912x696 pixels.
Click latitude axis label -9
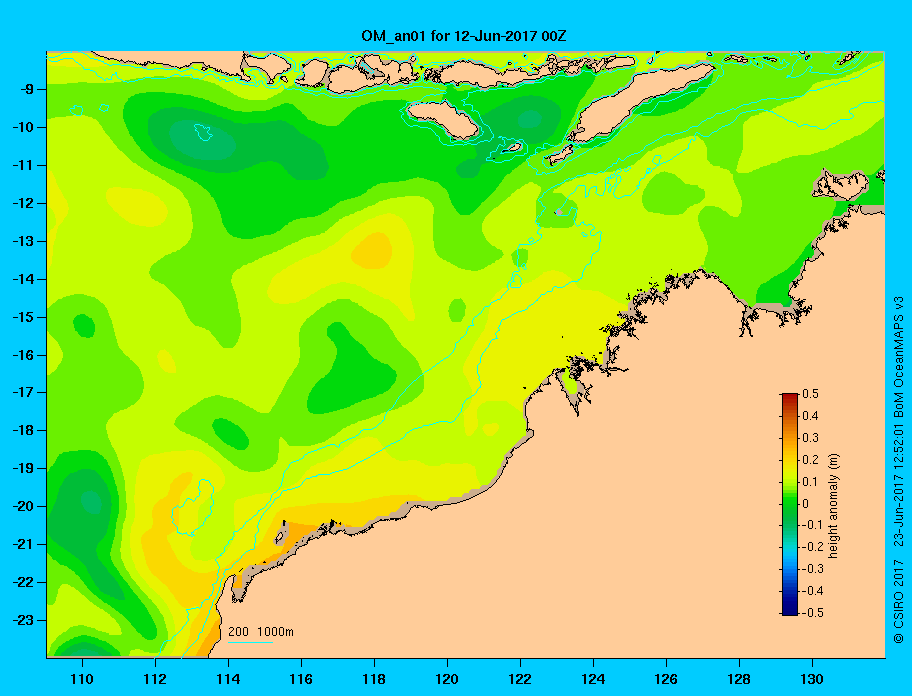pos(26,90)
